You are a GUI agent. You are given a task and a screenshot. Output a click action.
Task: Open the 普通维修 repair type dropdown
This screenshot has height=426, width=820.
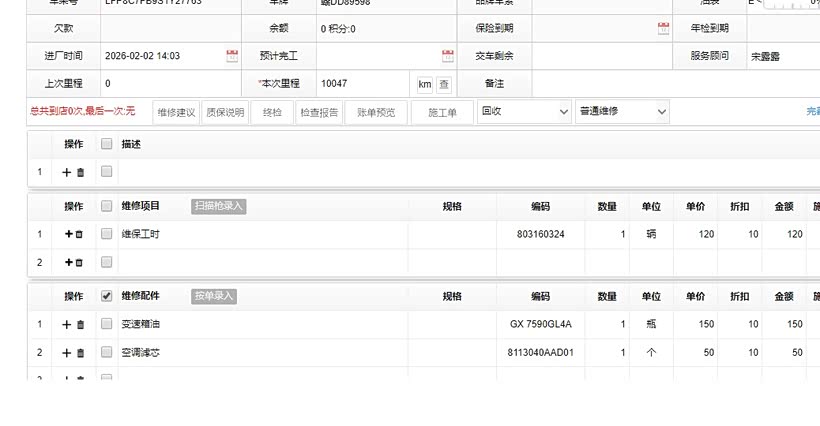pyautogui.click(x=621, y=112)
